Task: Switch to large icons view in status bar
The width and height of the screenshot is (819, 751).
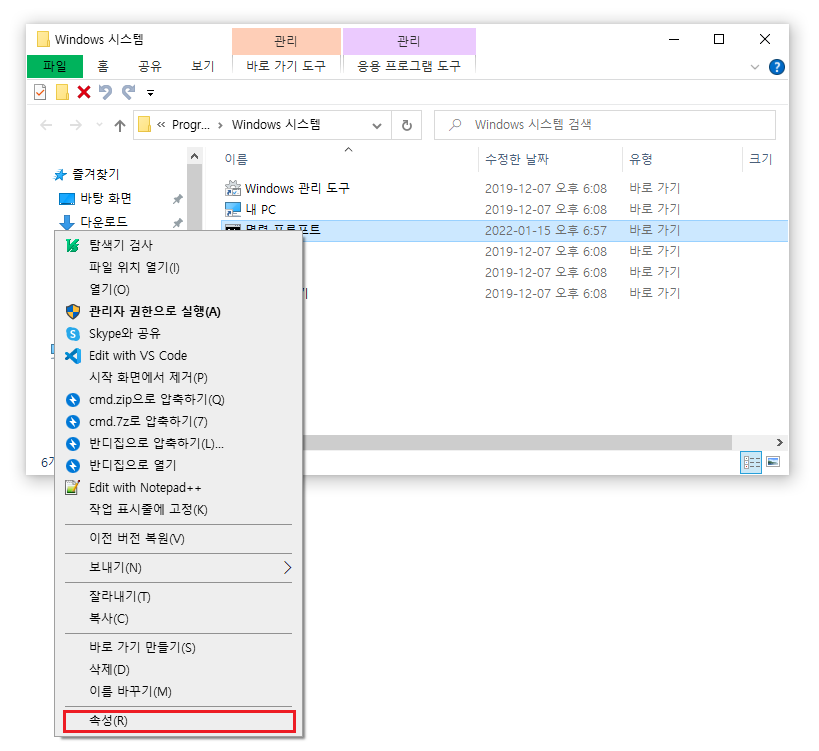Action: pos(773,462)
